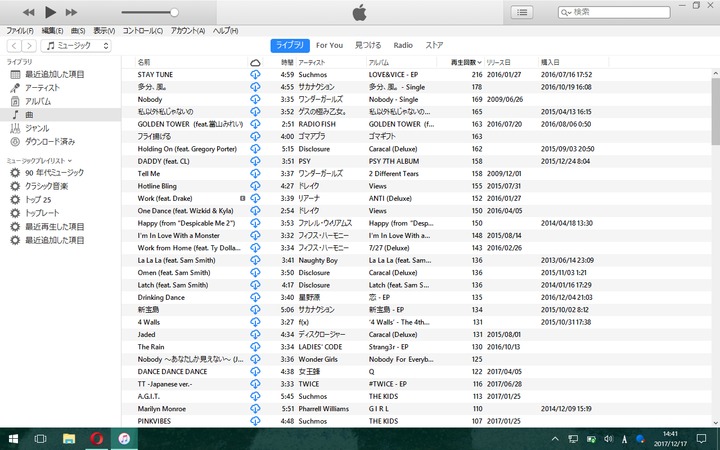
Task: Adjust the volume slider knob
Action: (x=174, y=12)
